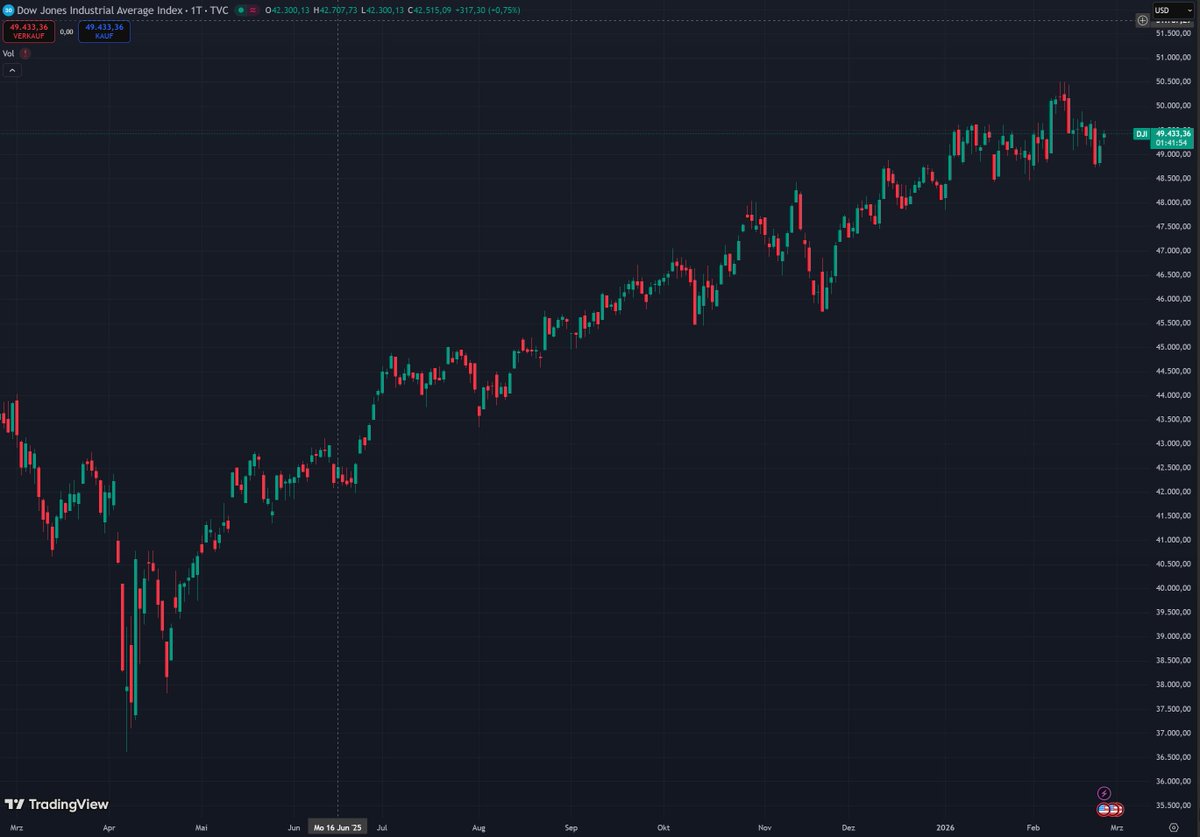This screenshot has width=1200, height=837.
Task: Open the purple lightning event marker
Action: [1104, 793]
